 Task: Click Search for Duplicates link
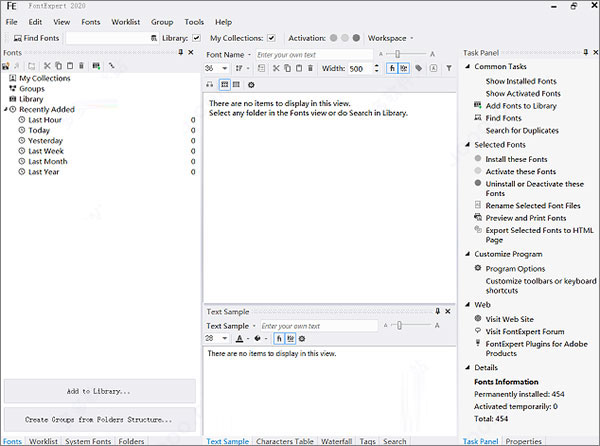tap(522, 130)
